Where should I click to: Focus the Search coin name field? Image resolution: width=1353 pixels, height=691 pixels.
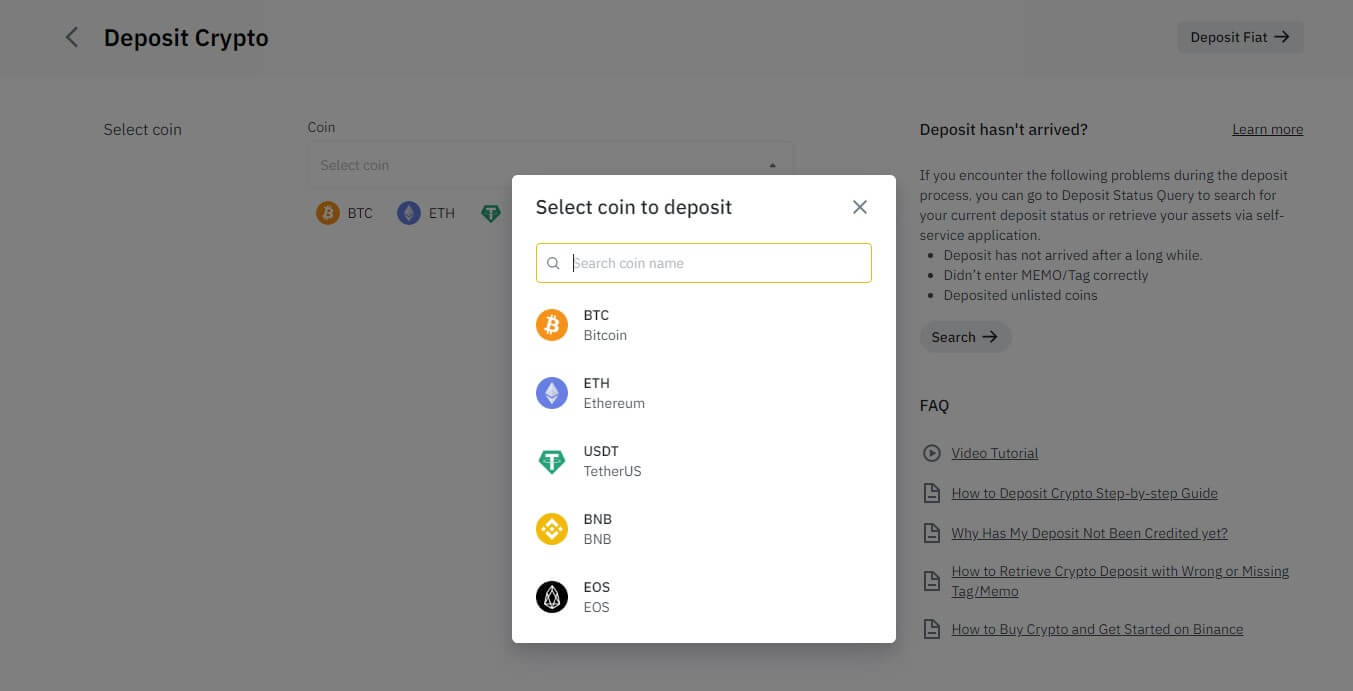pos(715,263)
